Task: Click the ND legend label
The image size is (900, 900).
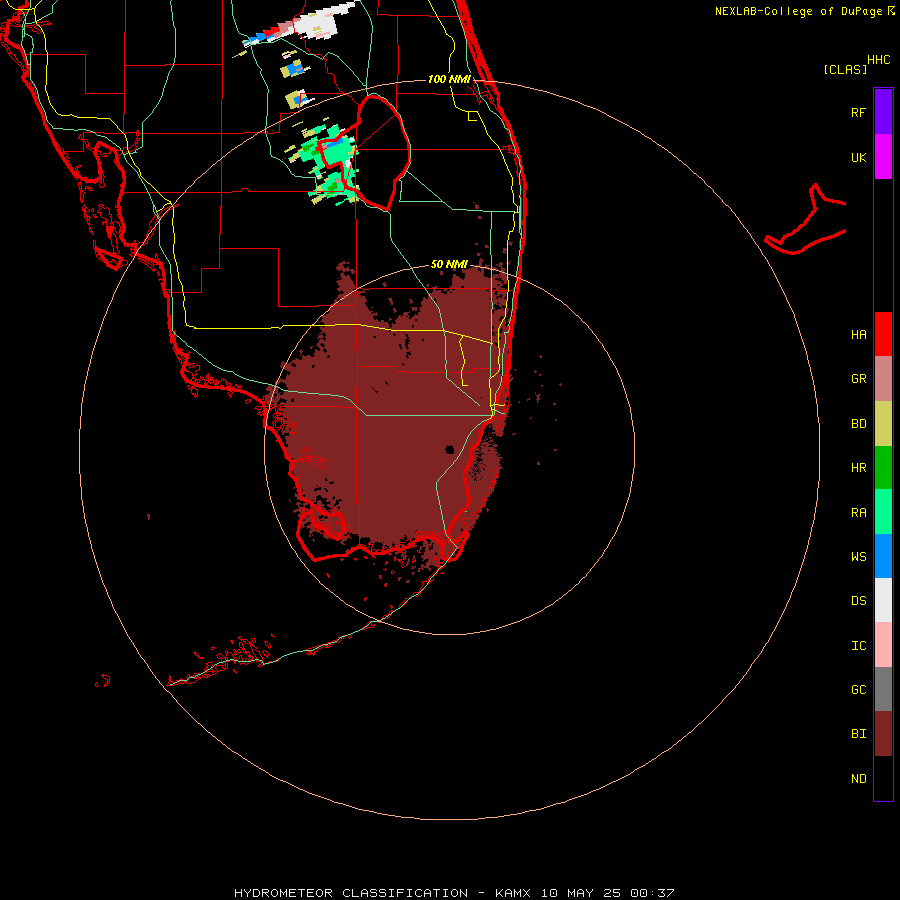Action: [x=858, y=779]
